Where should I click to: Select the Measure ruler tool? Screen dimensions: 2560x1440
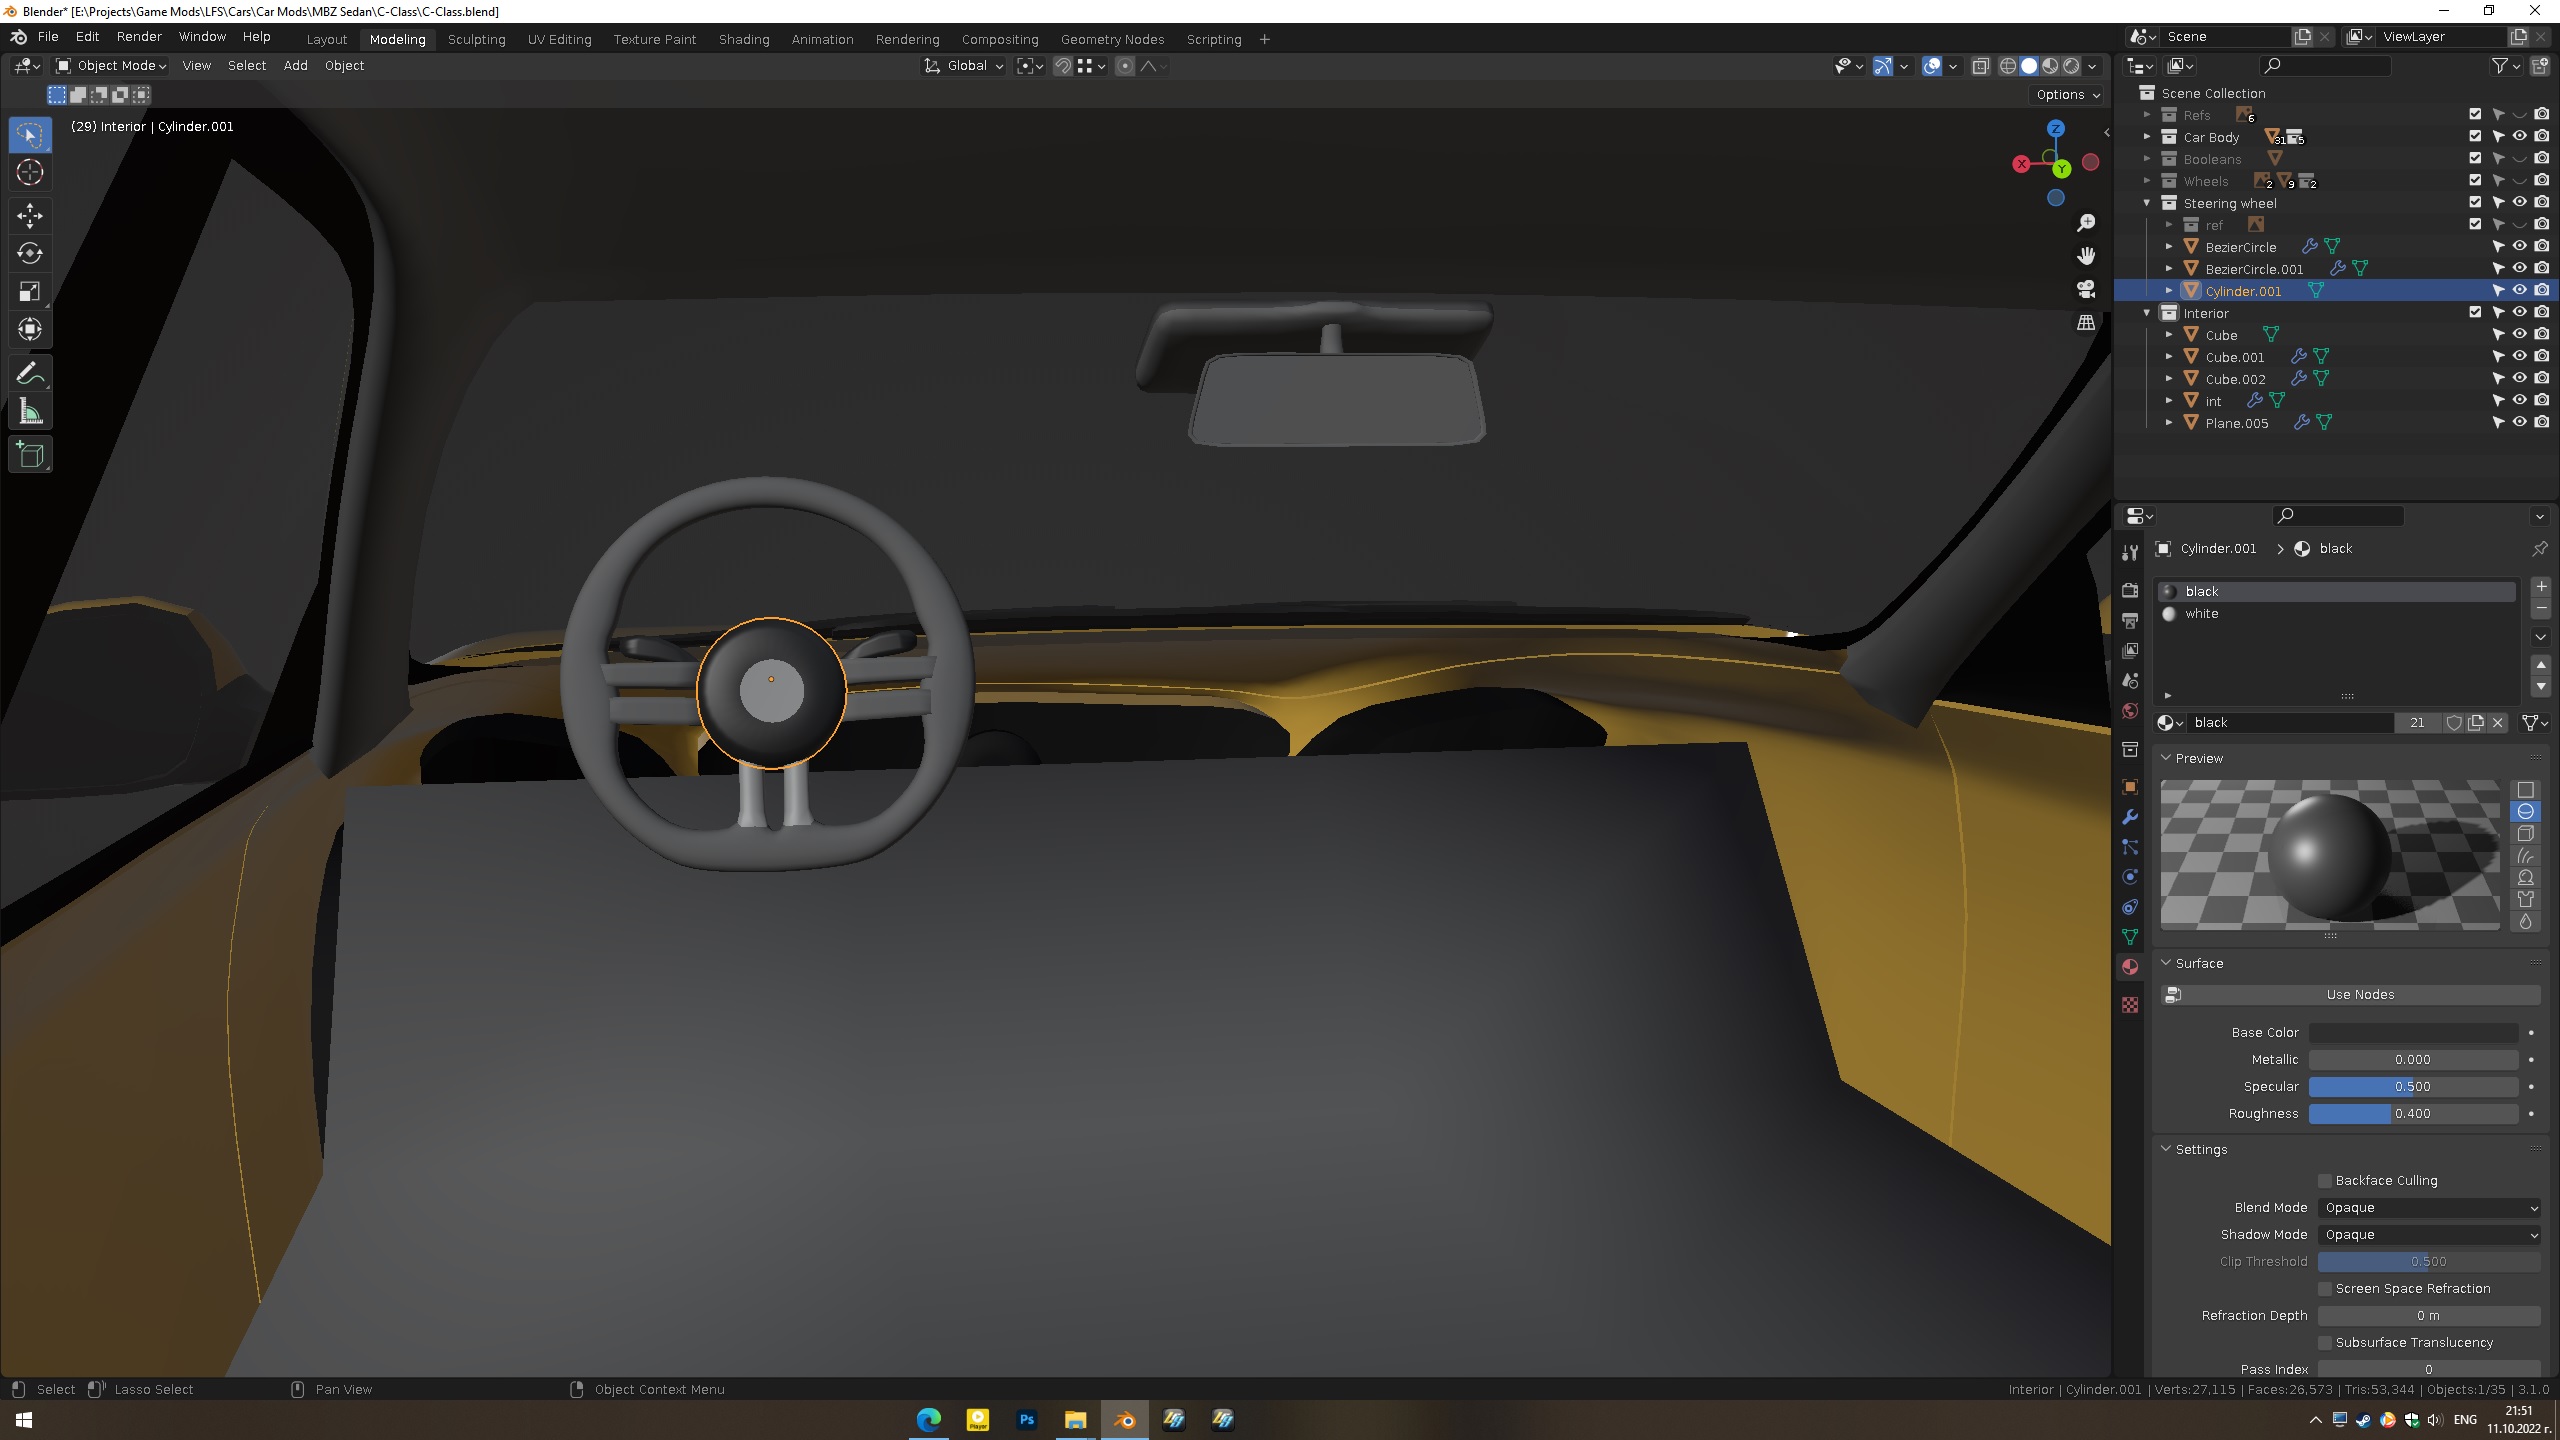(30, 412)
